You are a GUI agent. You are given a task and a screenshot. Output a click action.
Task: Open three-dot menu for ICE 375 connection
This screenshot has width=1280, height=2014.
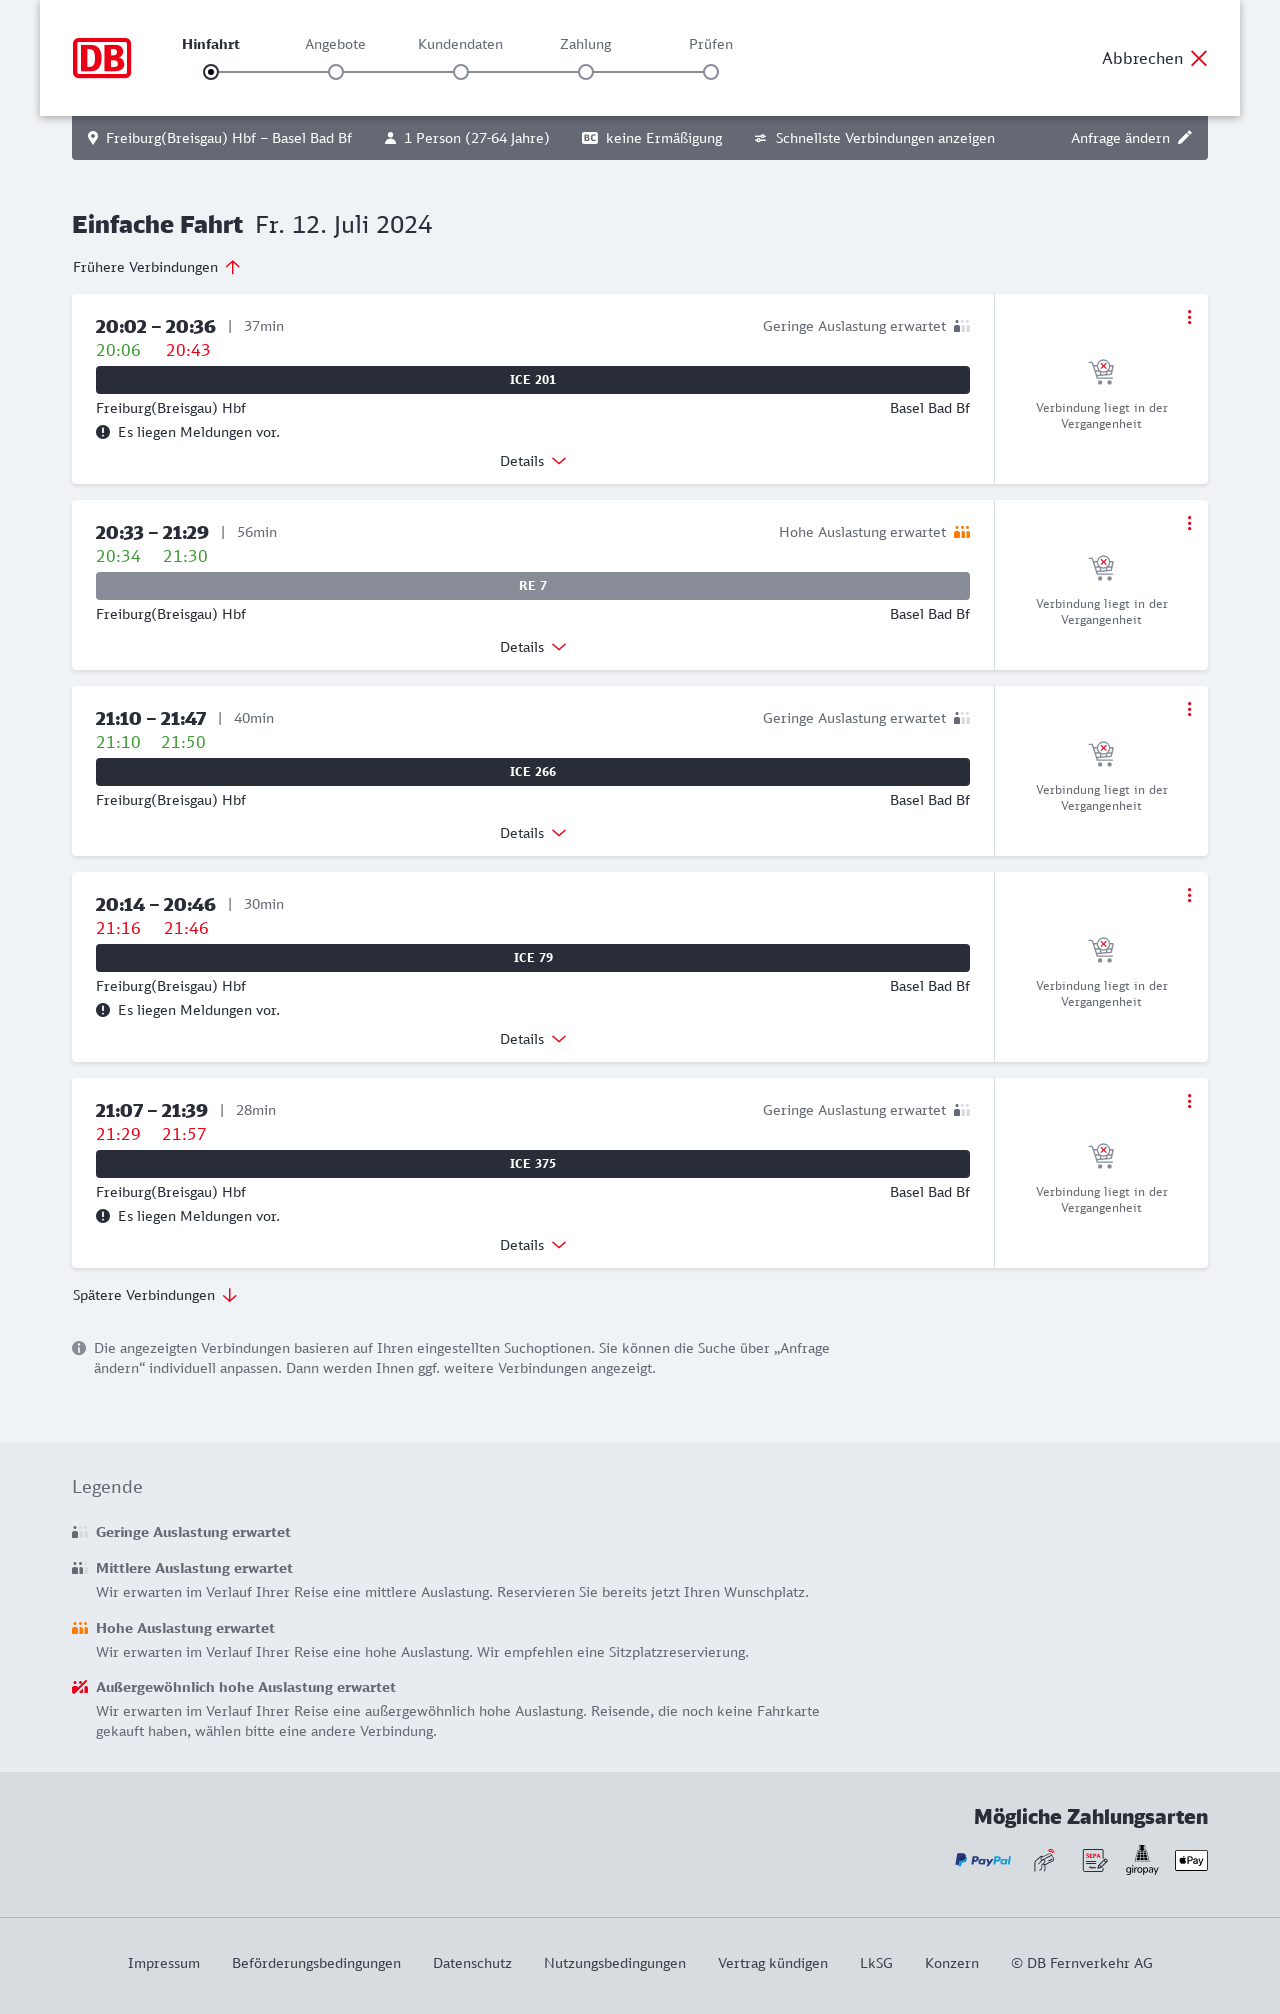point(1189,1101)
